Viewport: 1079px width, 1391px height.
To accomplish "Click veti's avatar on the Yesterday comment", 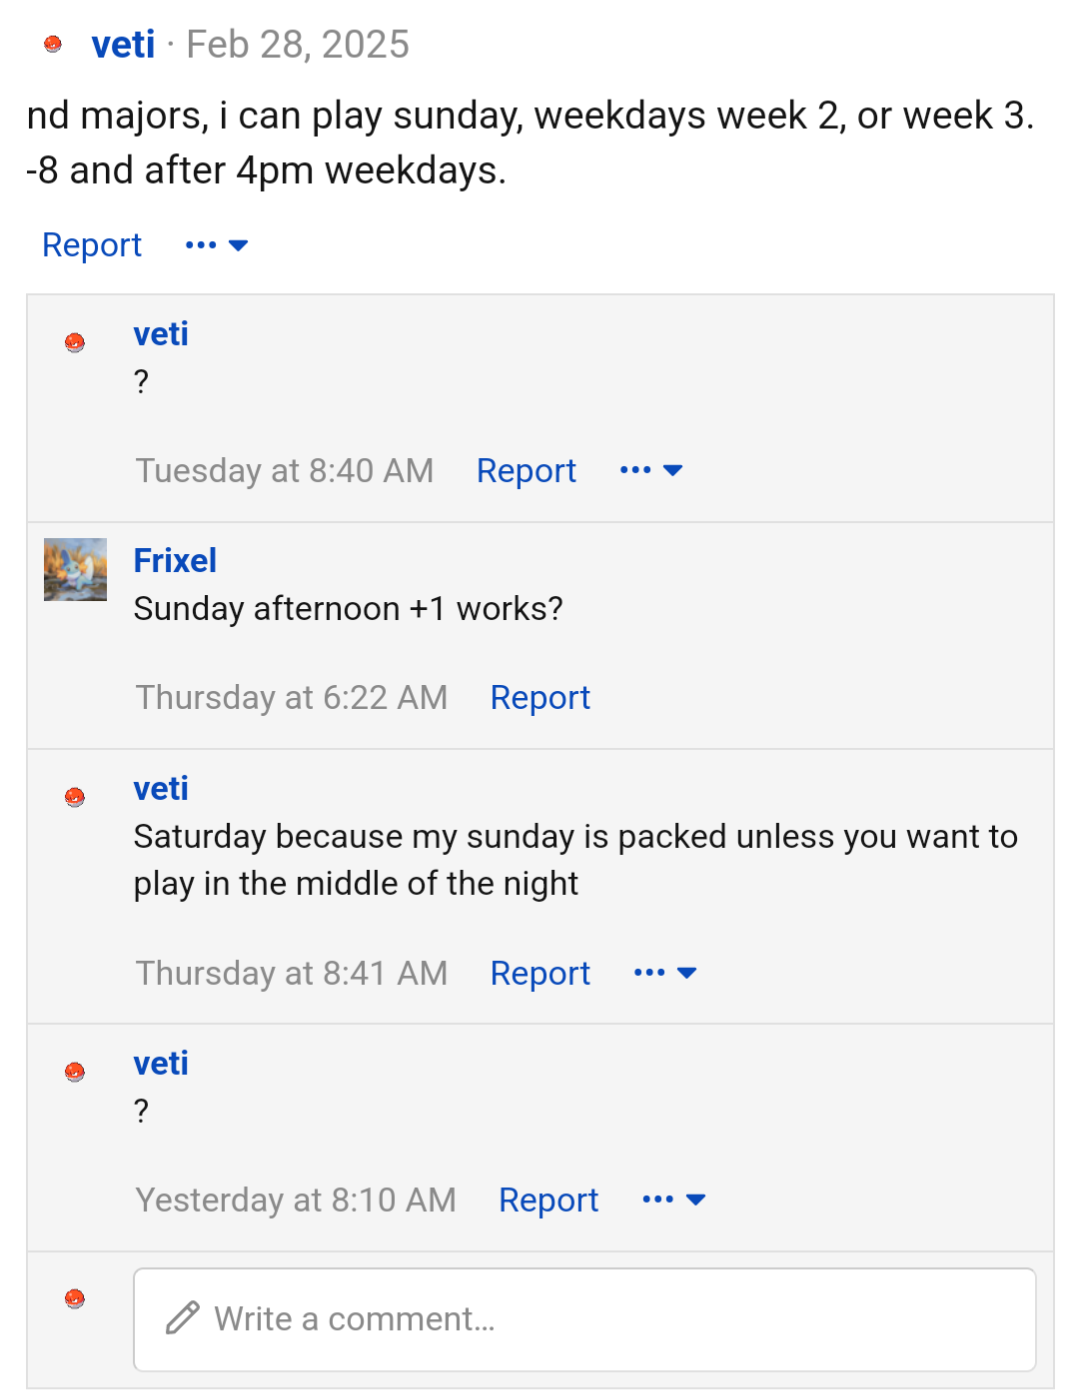I will (75, 1072).
